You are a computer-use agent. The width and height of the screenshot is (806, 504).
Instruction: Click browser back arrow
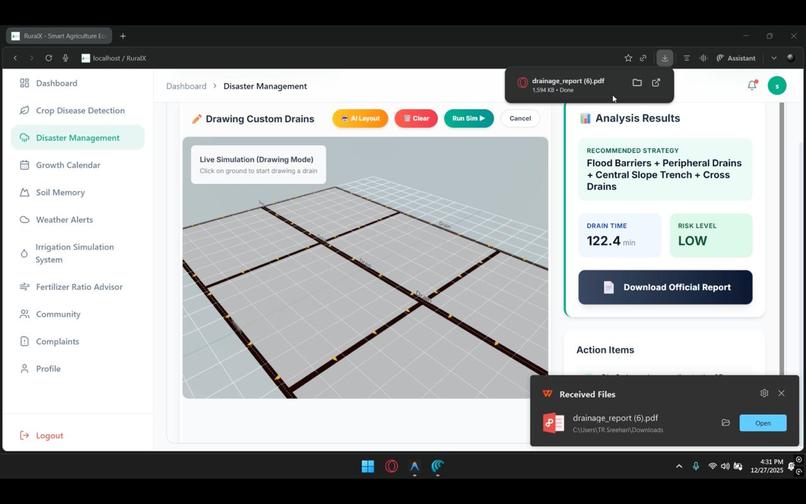click(x=15, y=58)
